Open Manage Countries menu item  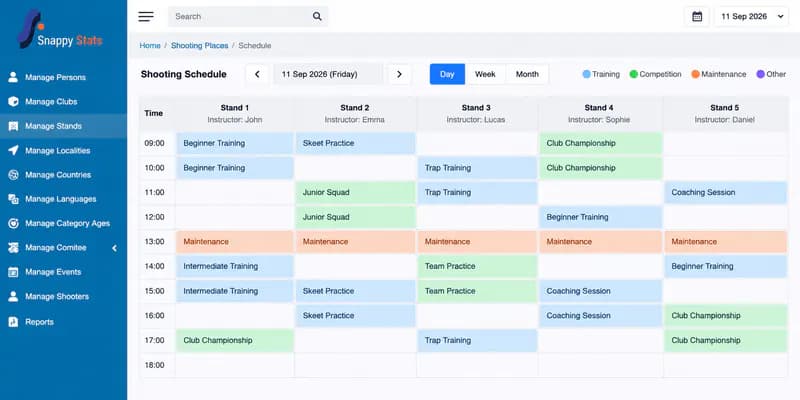(63, 174)
